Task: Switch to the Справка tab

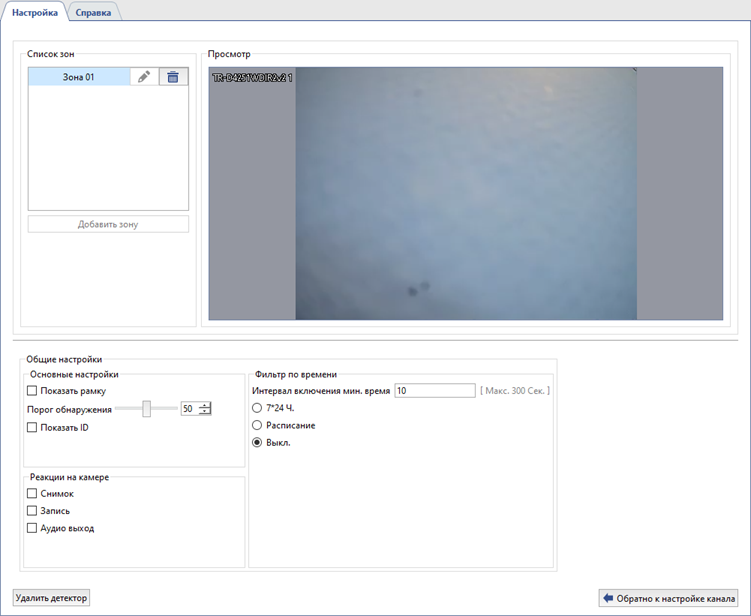Action: point(93,12)
